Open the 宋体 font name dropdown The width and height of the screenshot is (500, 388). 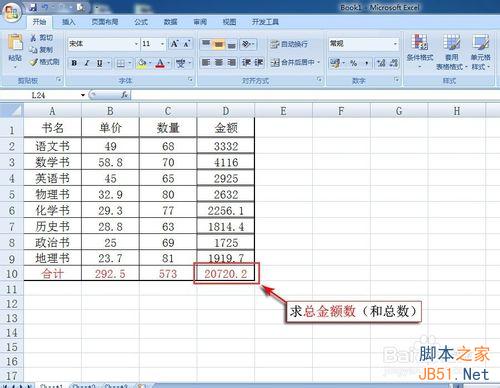click(x=136, y=44)
